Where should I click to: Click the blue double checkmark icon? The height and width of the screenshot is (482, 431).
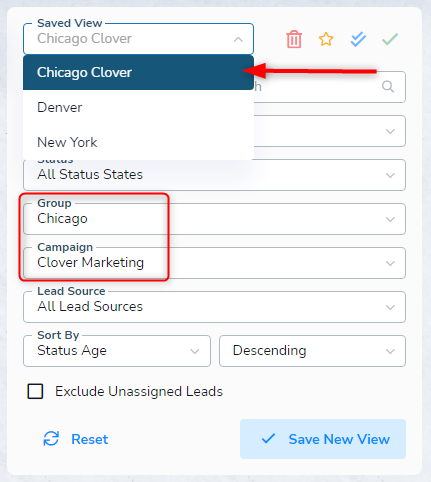[x=358, y=39]
